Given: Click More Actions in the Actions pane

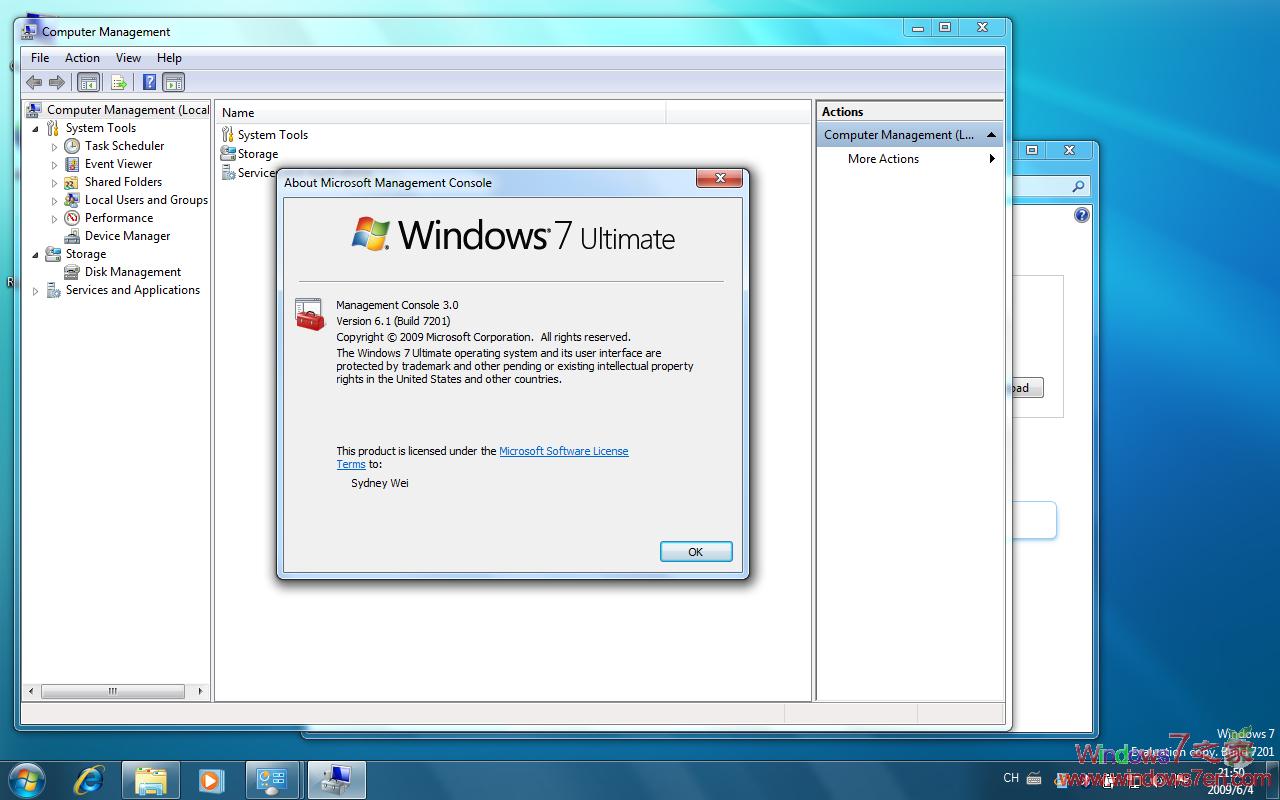Looking at the screenshot, I should point(883,159).
